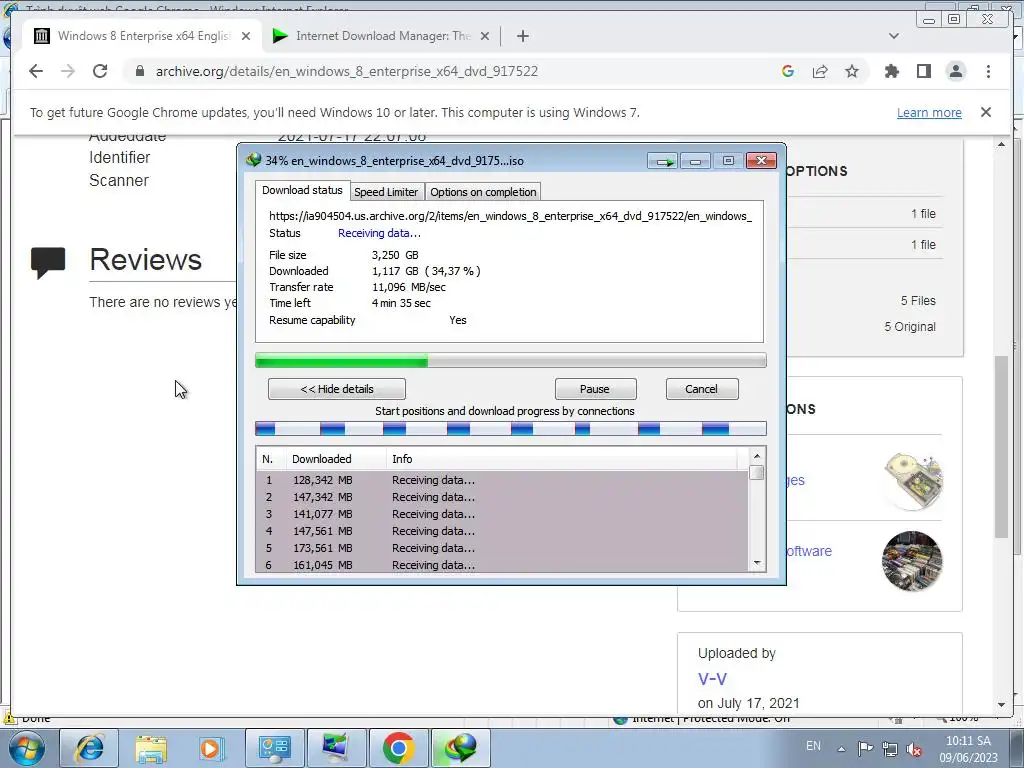Image resolution: width=1024 pixels, height=768 pixels.
Task: Open a new Chrome tab
Action: tap(522, 36)
